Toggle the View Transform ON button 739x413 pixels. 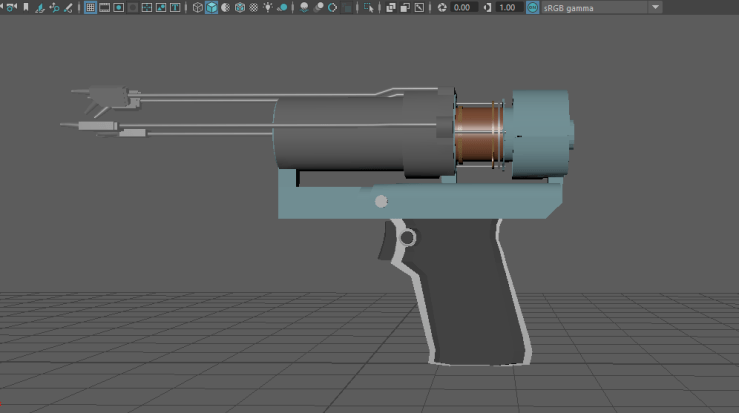point(533,8)
